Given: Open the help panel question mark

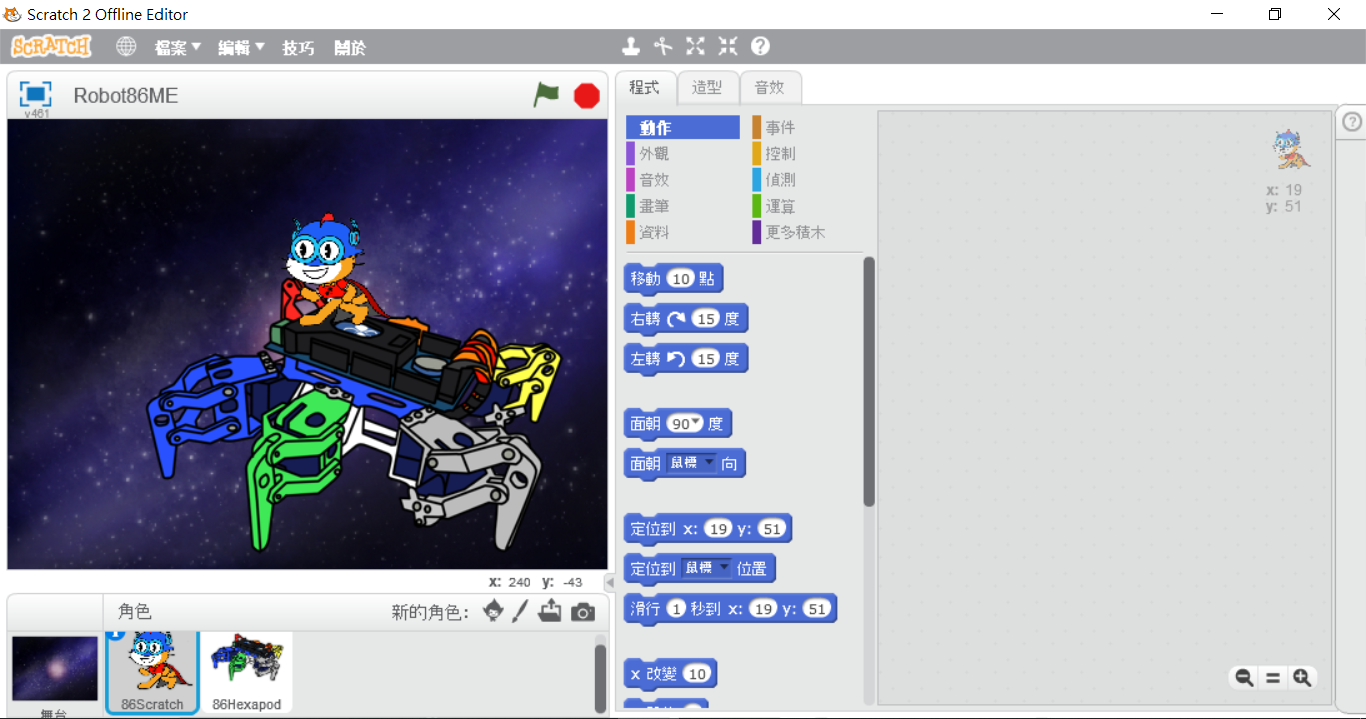Looking at the screenshot, I should [x=1352, y=121].
